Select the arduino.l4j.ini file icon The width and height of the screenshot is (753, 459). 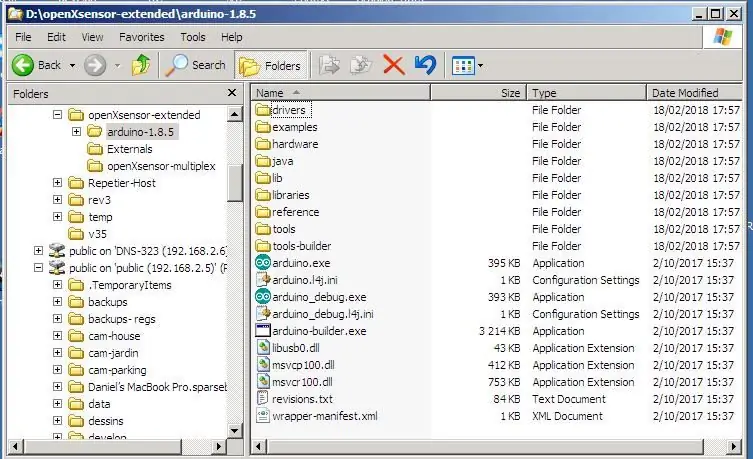point(263,280)
